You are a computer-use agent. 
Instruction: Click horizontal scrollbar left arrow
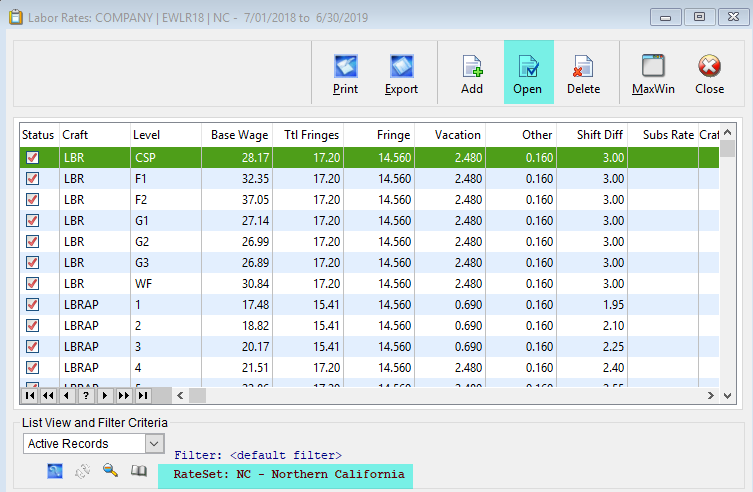[180, 396]
